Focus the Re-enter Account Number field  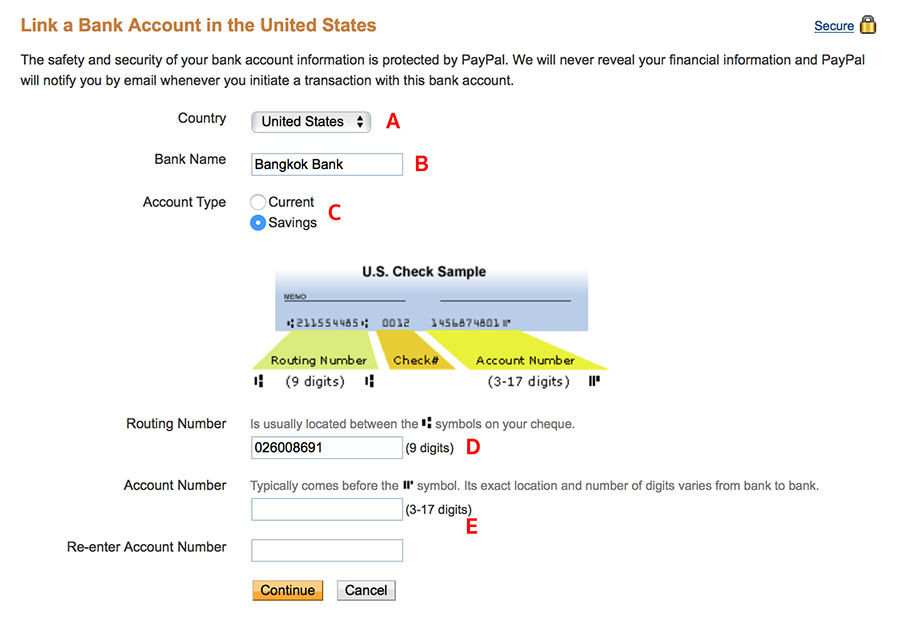tap(327, 550)
